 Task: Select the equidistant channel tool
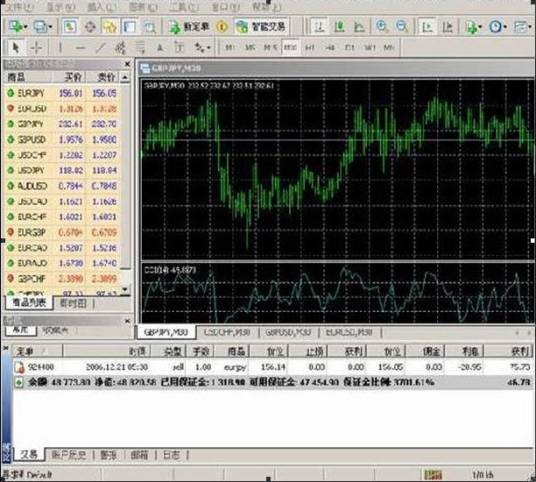point(120,48)
